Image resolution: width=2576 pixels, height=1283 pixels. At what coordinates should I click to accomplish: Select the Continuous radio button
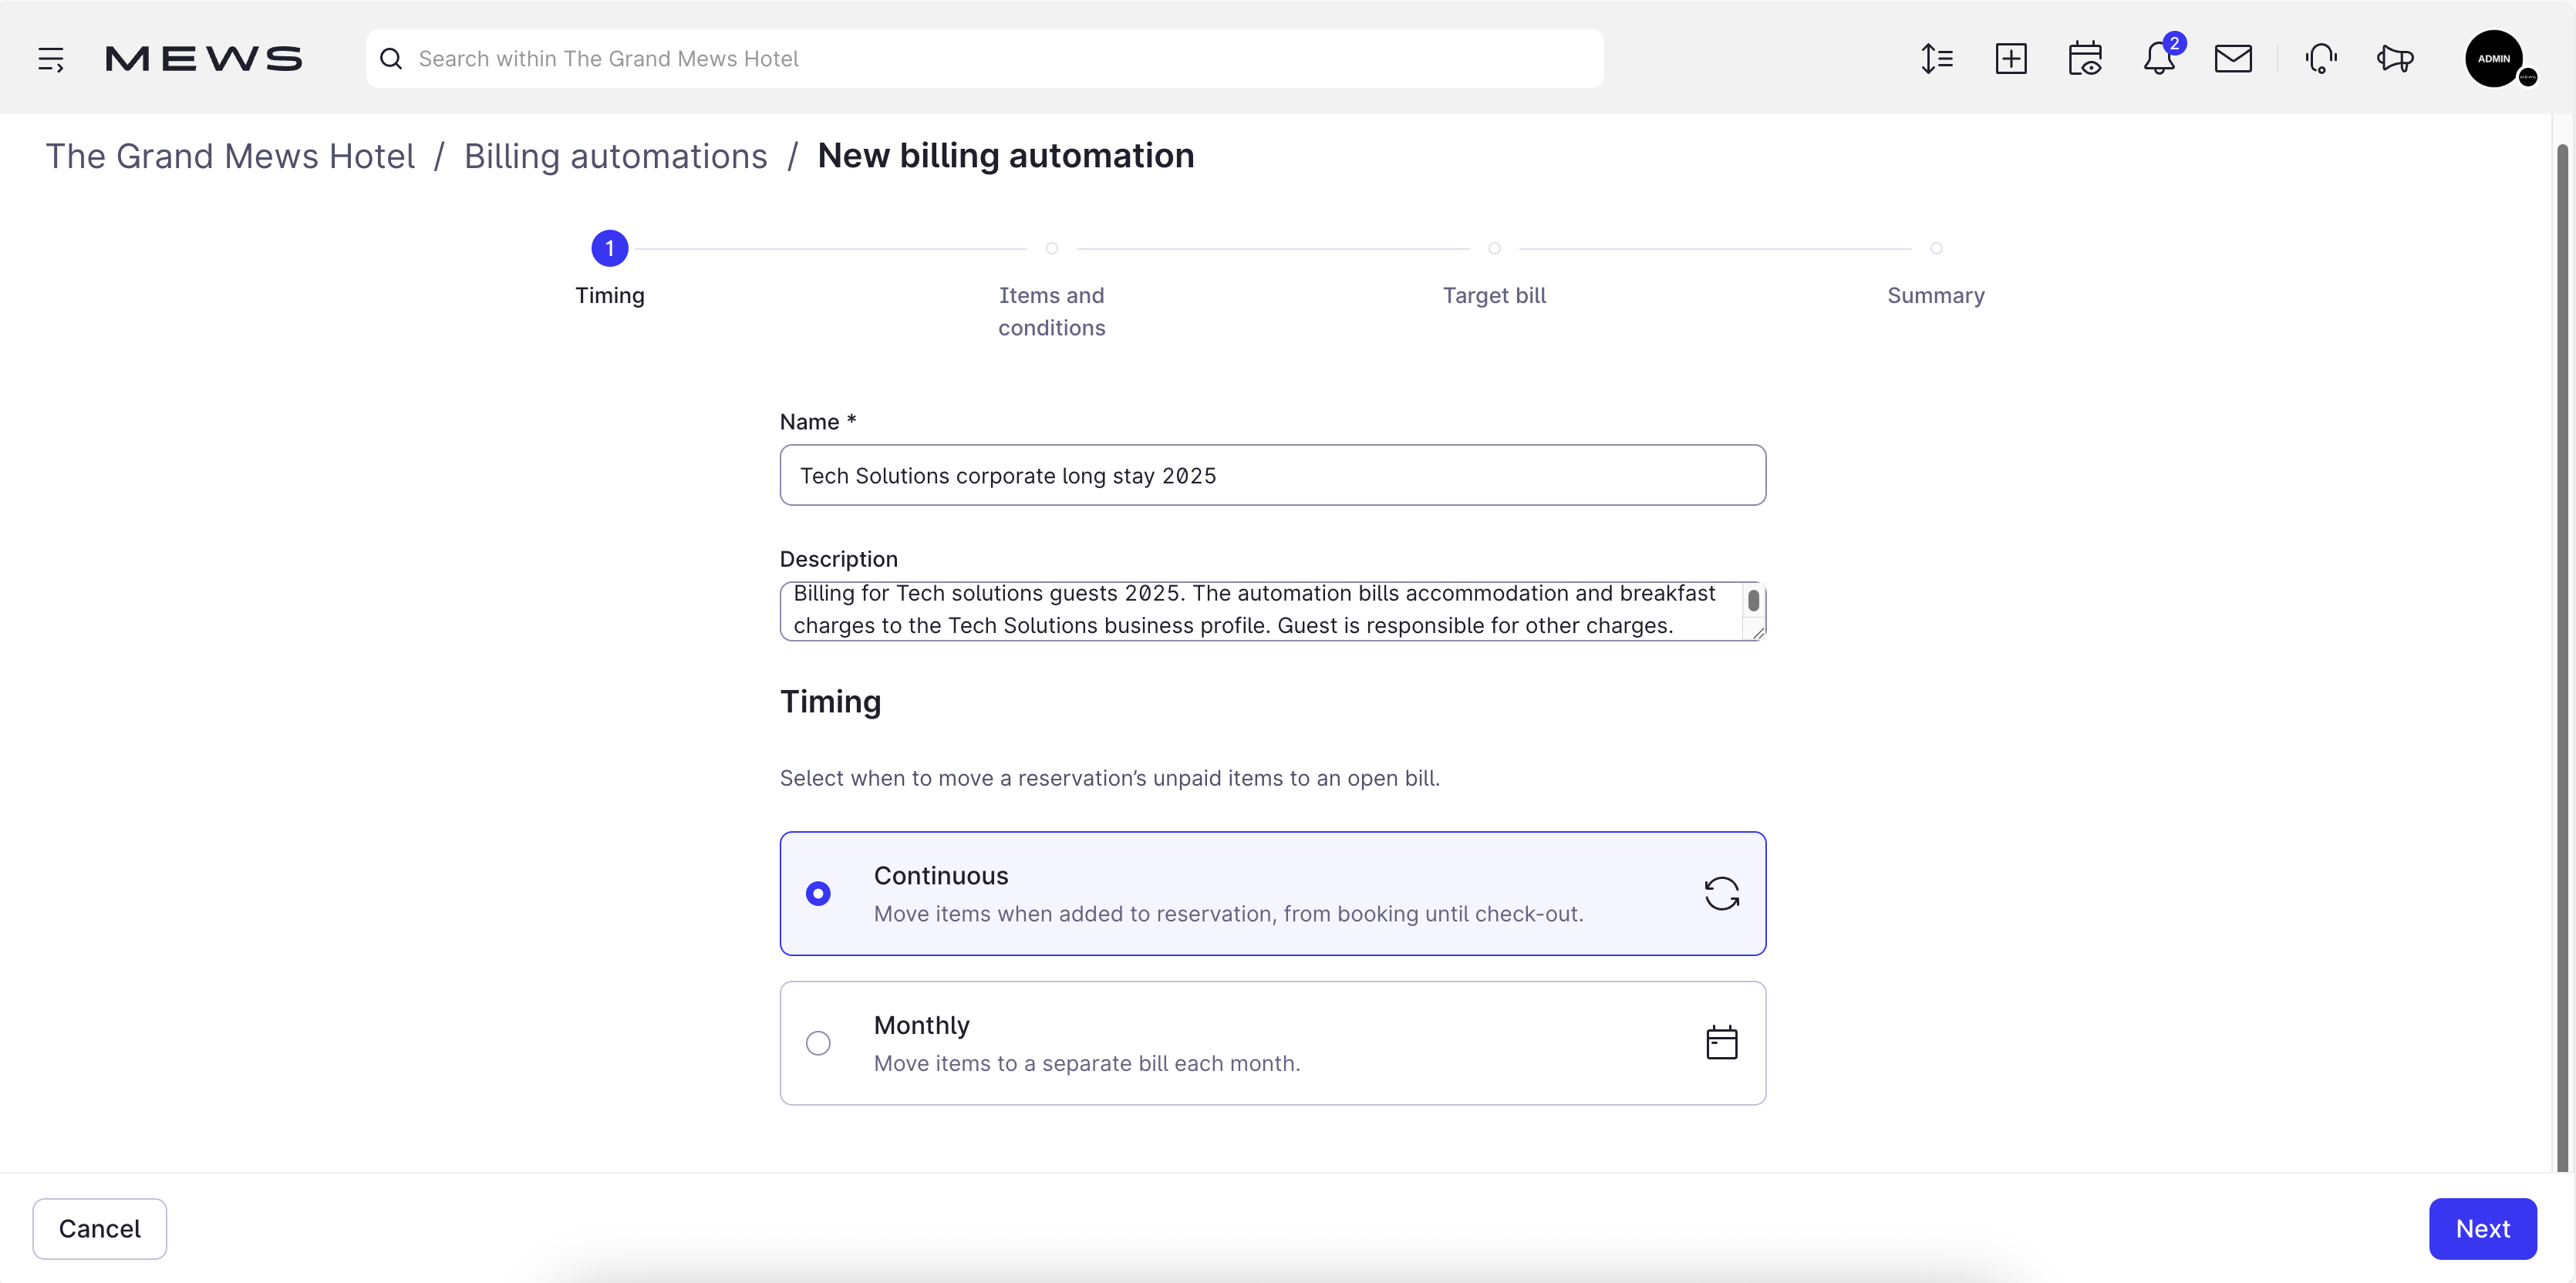[818, 893]
